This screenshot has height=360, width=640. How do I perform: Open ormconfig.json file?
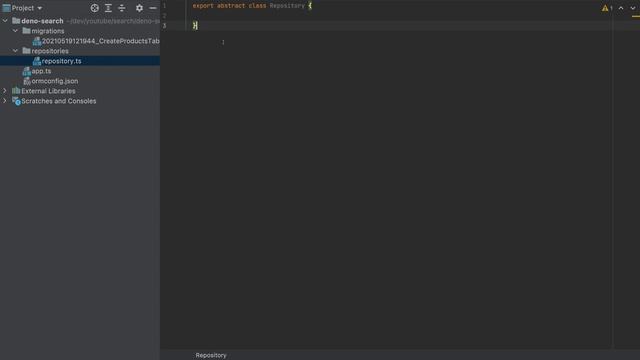click(x=55, y=81)
